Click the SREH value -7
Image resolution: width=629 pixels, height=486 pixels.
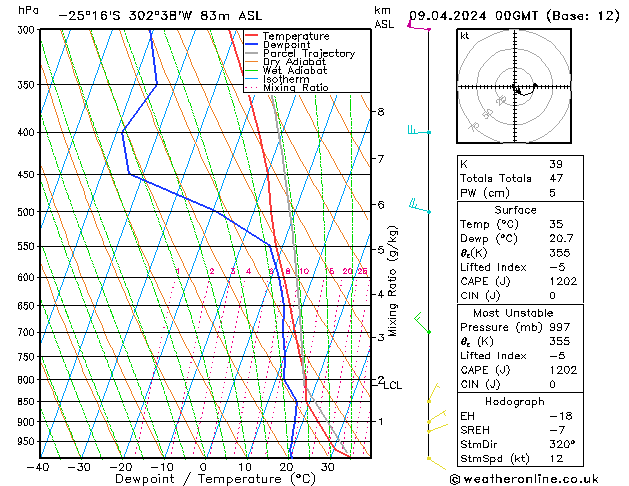558,430
